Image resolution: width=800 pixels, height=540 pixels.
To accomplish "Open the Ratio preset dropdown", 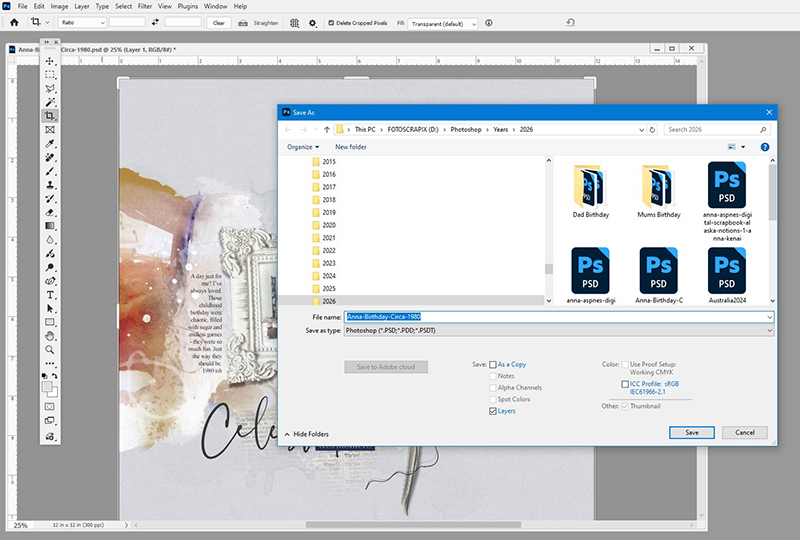I will (x=83, y=22).
